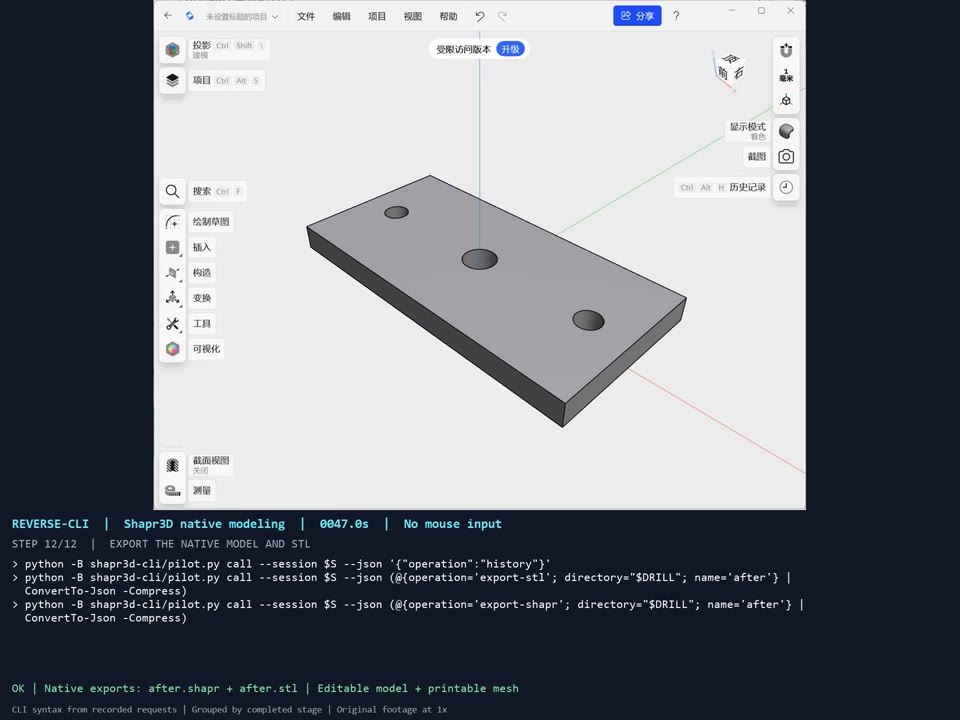
Task: Open the 项目 menu in menu bar
Action: click(377, 17)
